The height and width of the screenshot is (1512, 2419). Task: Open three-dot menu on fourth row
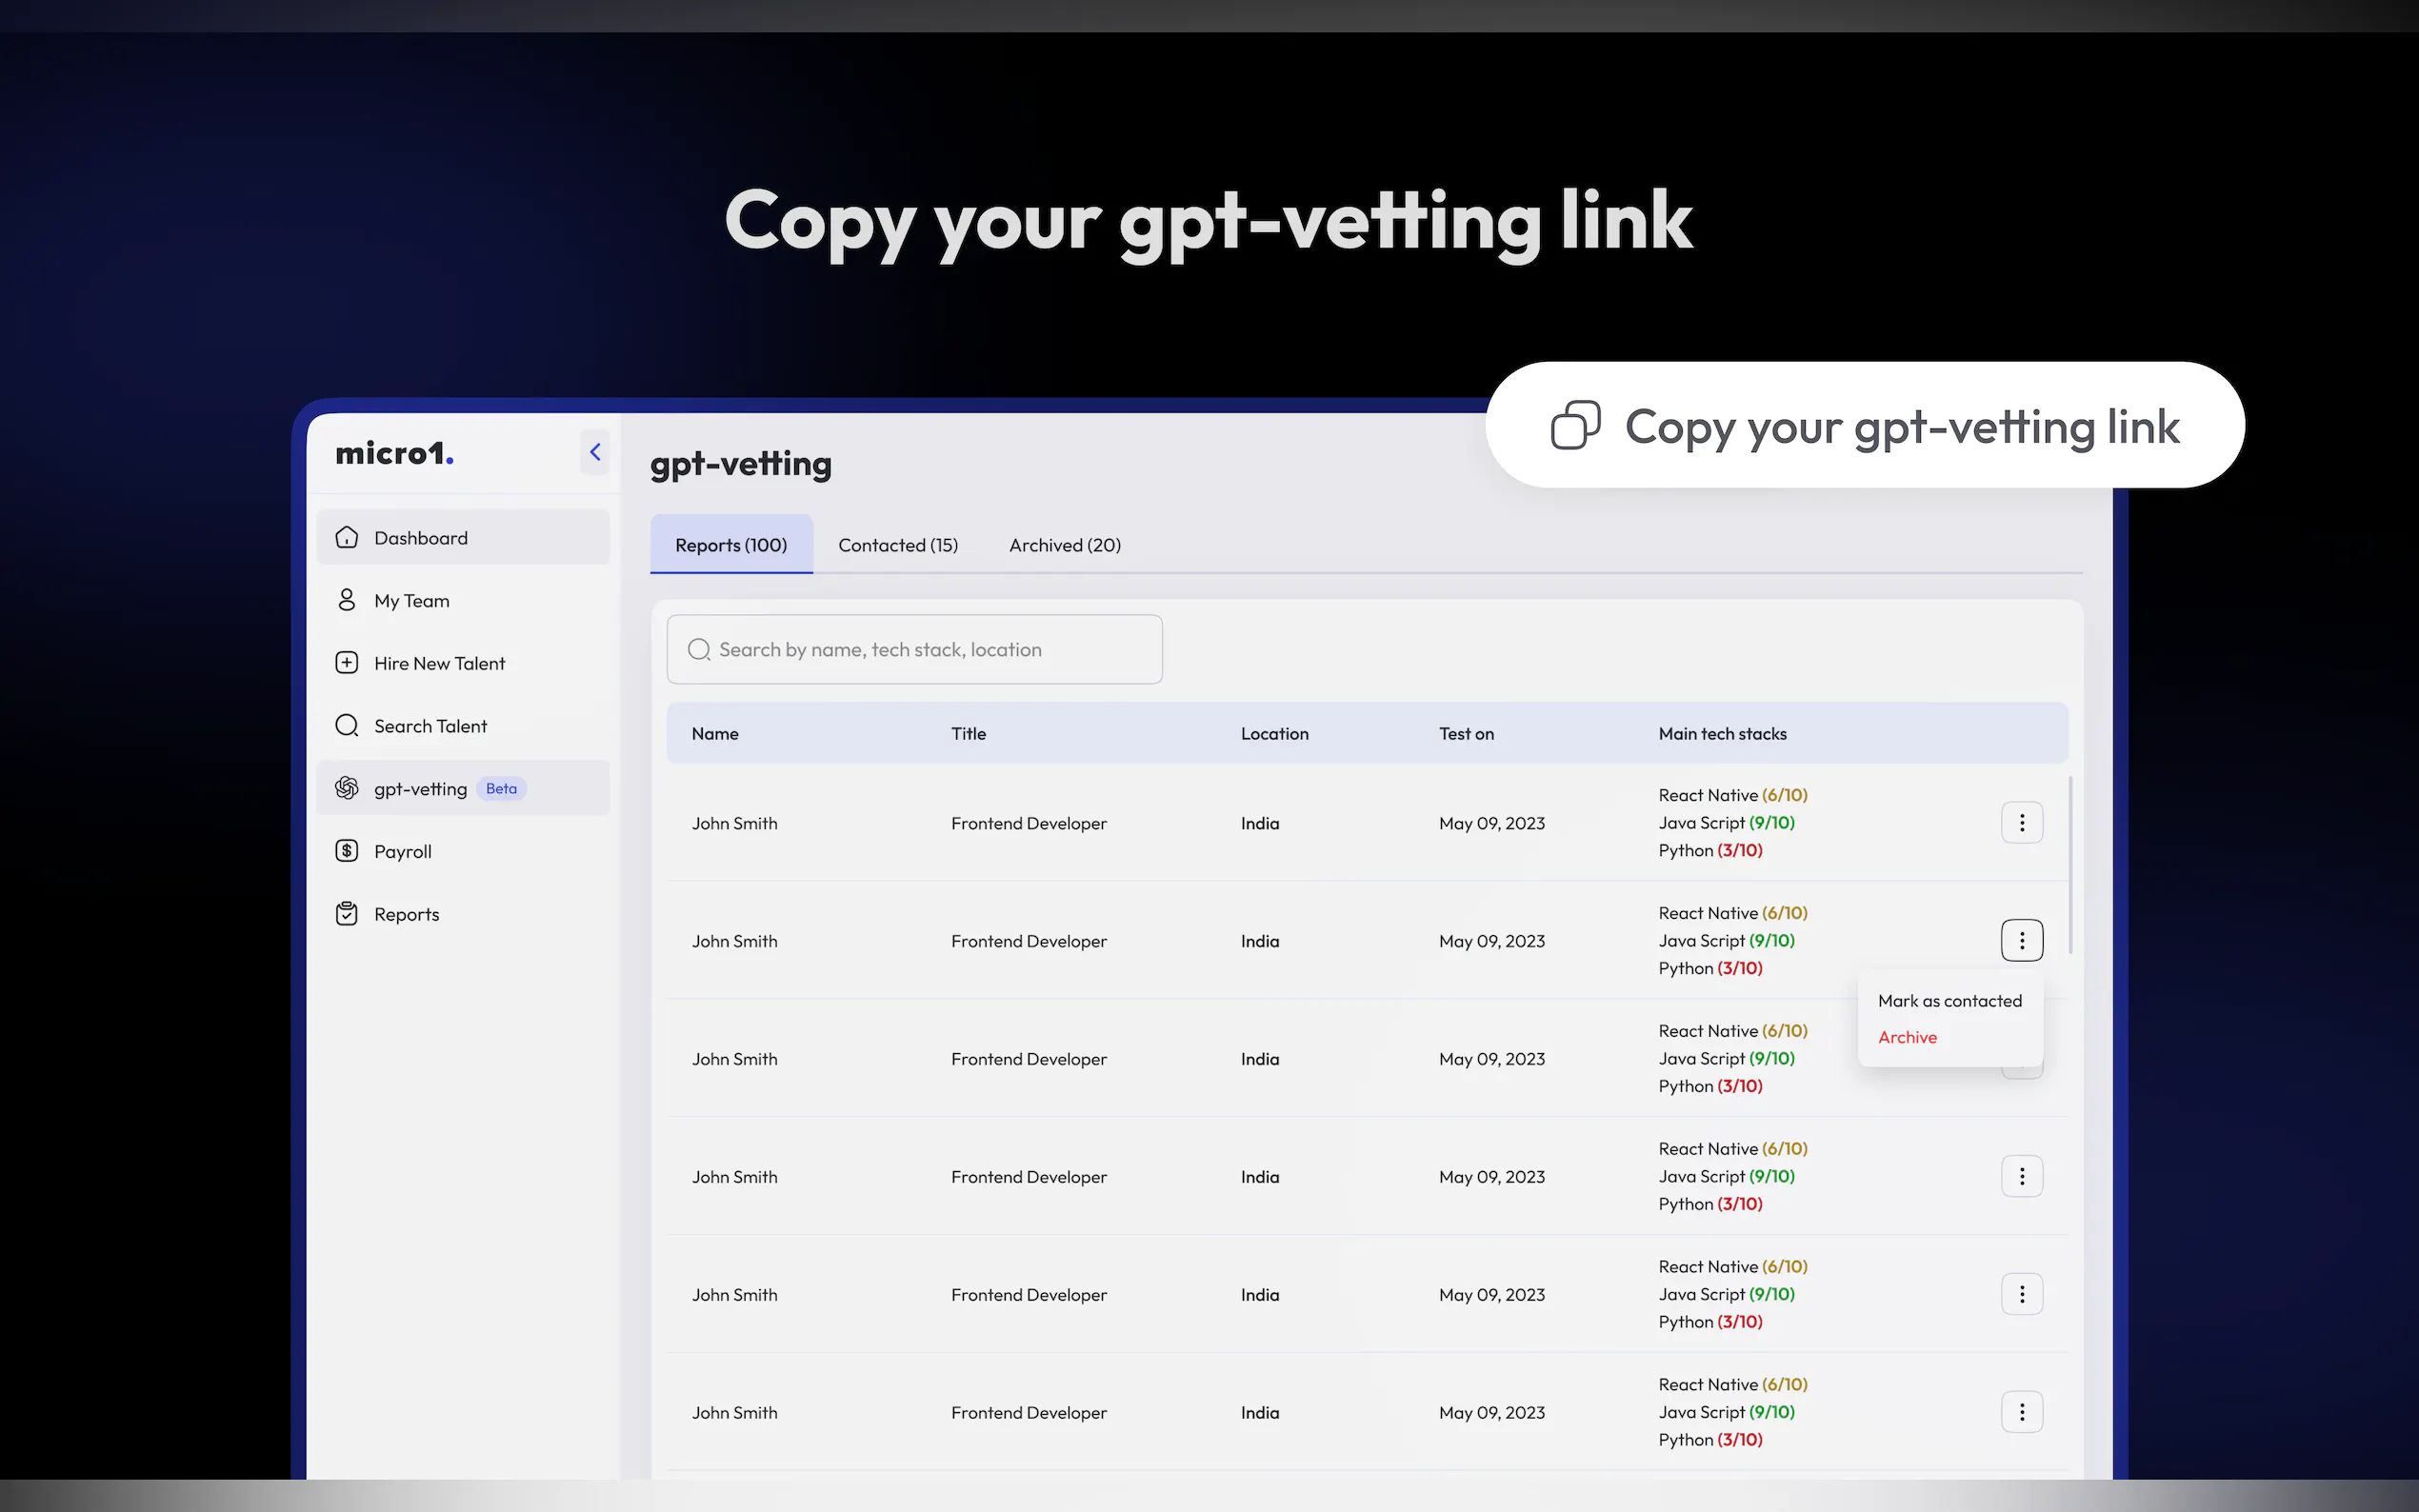(2021, 1177)
